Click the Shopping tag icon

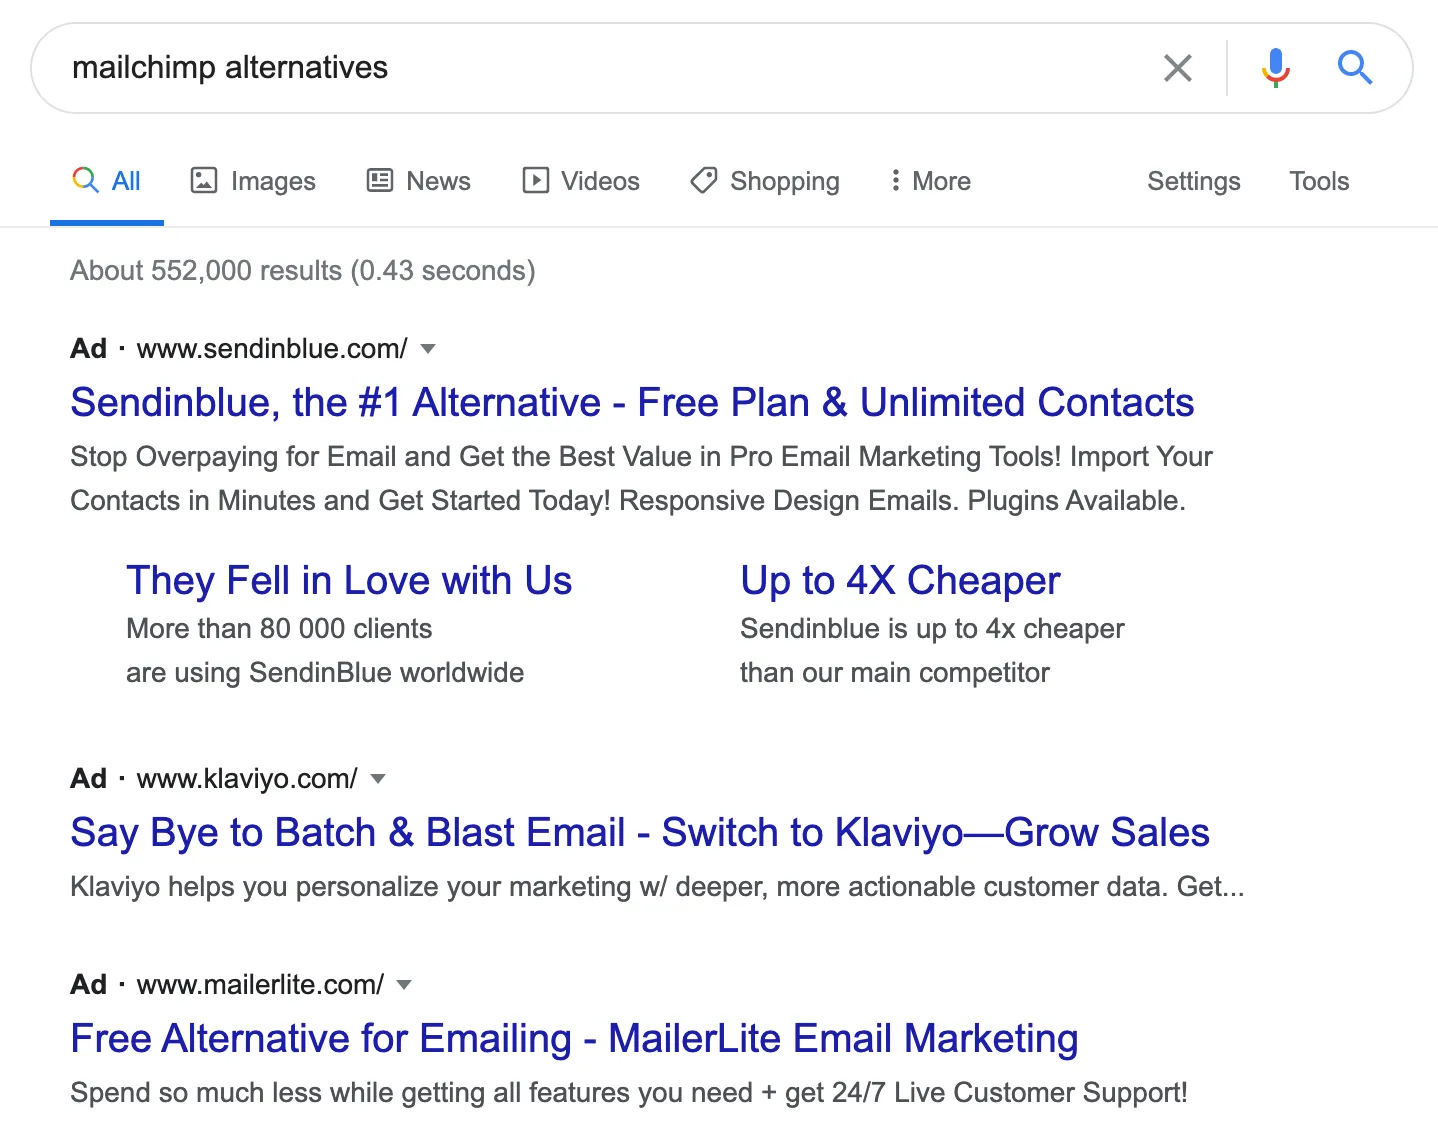[x=703, y=180]
